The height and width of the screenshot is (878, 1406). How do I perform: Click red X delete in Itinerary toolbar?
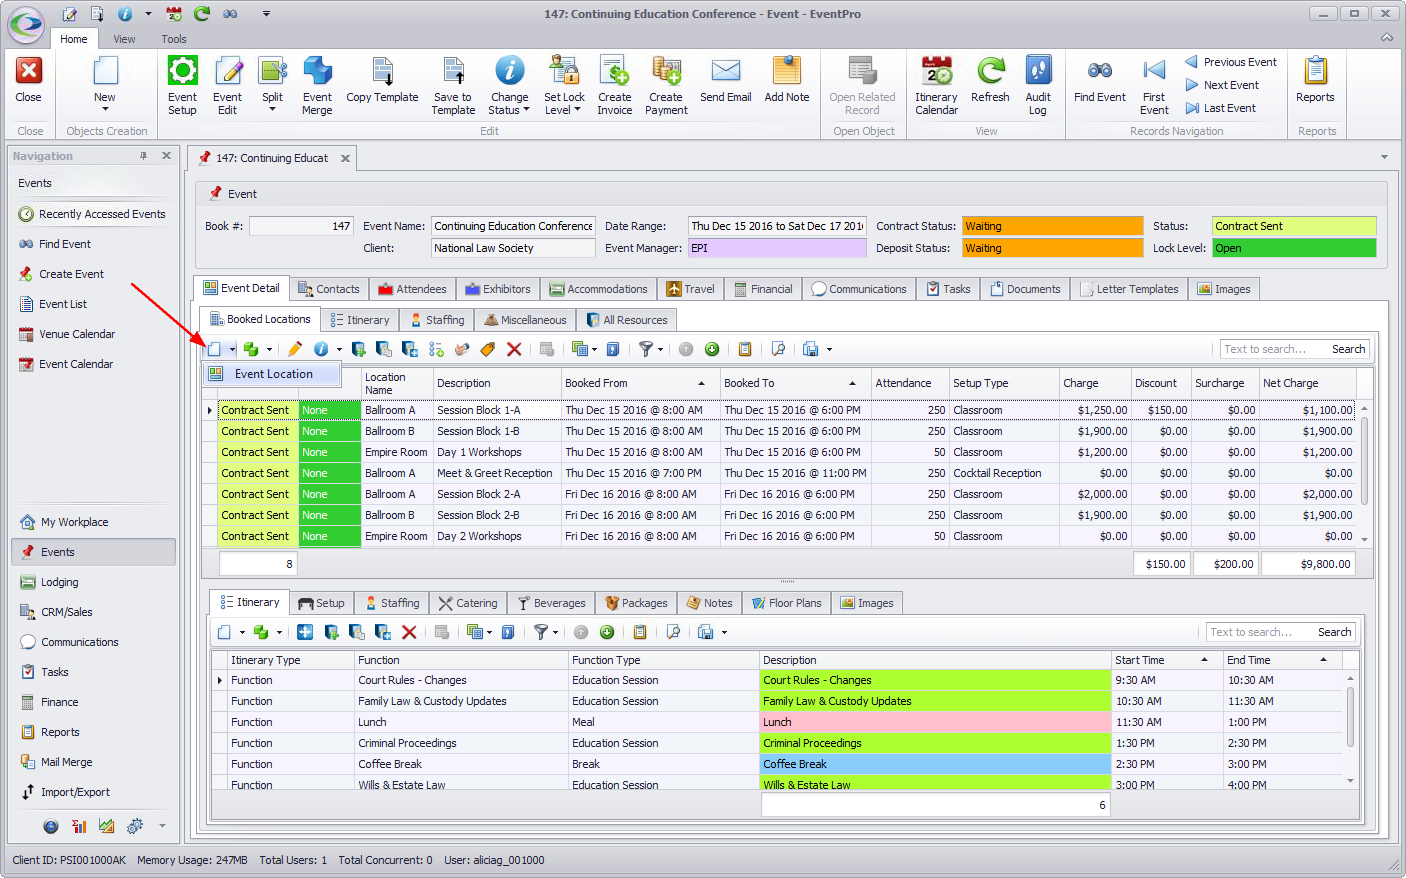click(409, 632)
